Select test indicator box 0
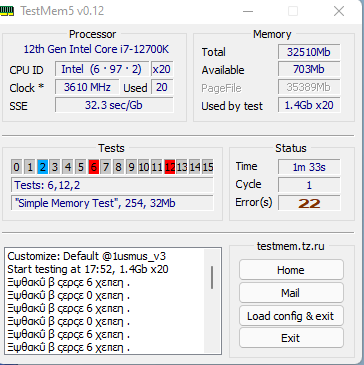Image resolution: width=364 pixels, height=365 pixels. coord(17,167)
